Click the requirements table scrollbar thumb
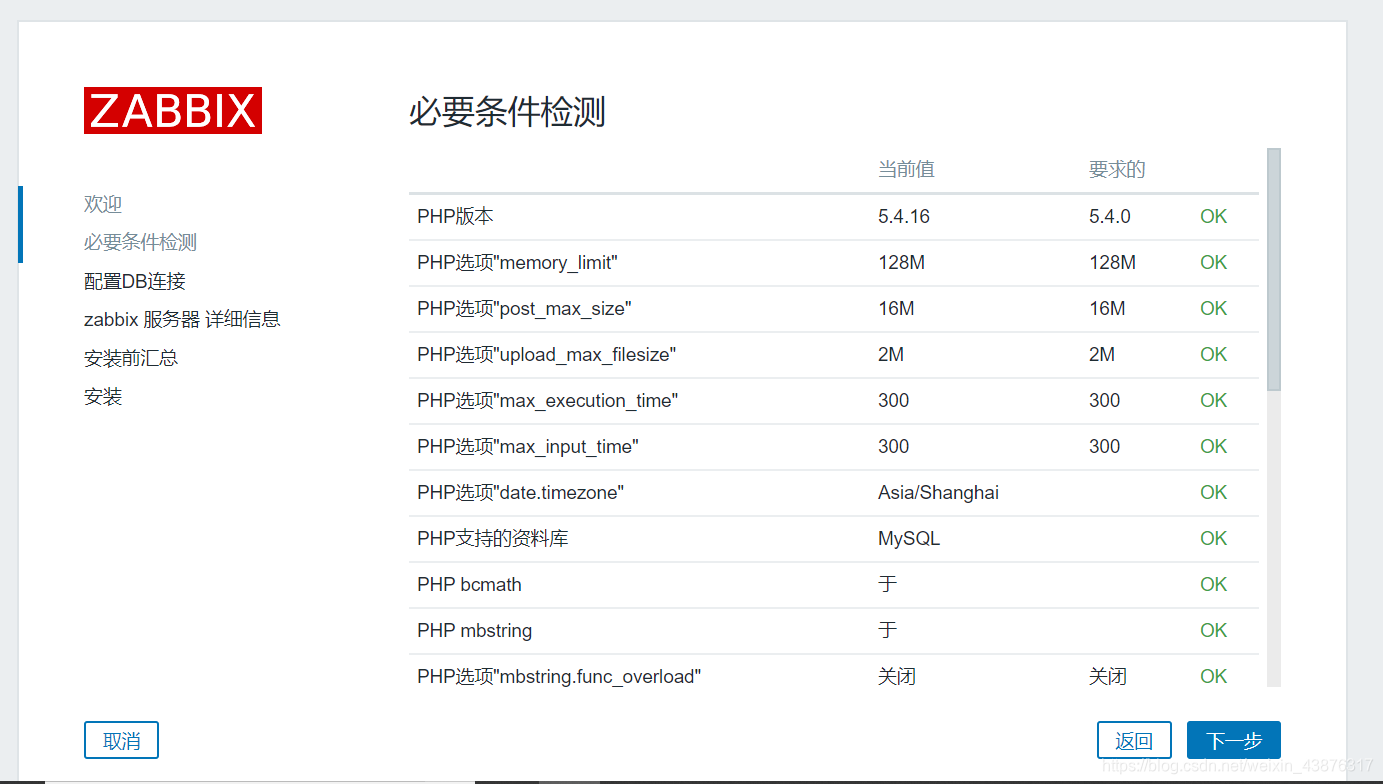Image resolution: width=1383 pixels, height=784 pixels. tap(1273, 269)
